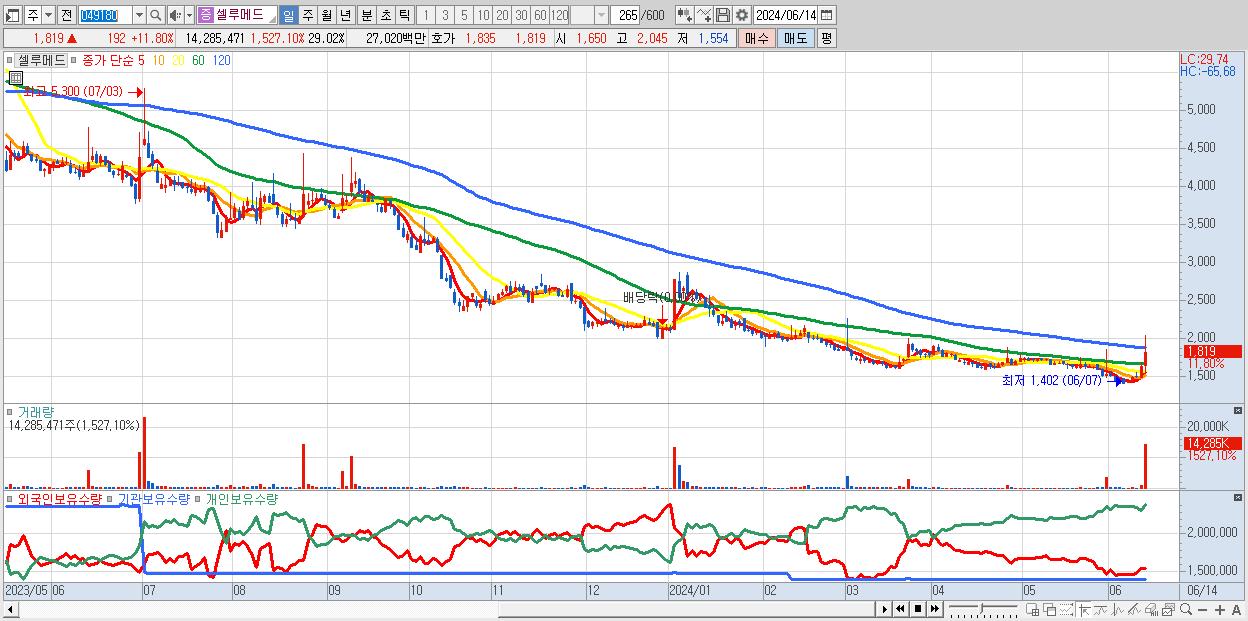The image size is (1248, 621).
Task: Click the 120 moving average legend
Action: tap(221, 60)
